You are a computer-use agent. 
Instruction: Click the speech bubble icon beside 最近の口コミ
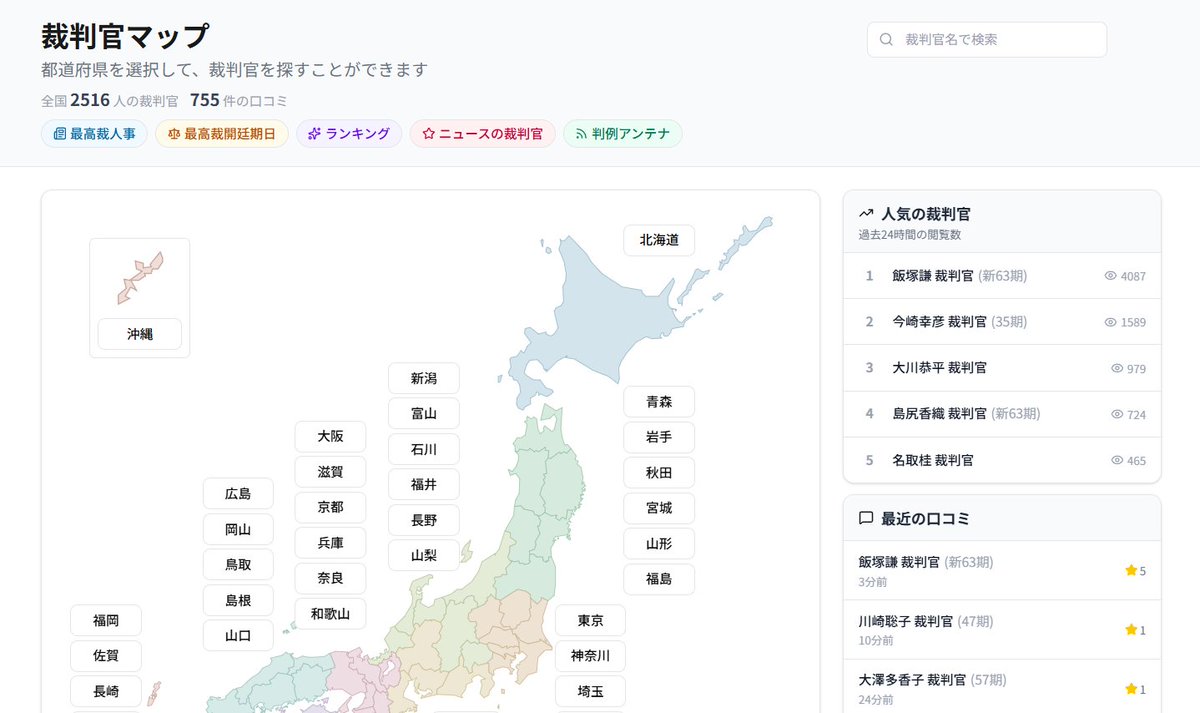coord(866,518)
